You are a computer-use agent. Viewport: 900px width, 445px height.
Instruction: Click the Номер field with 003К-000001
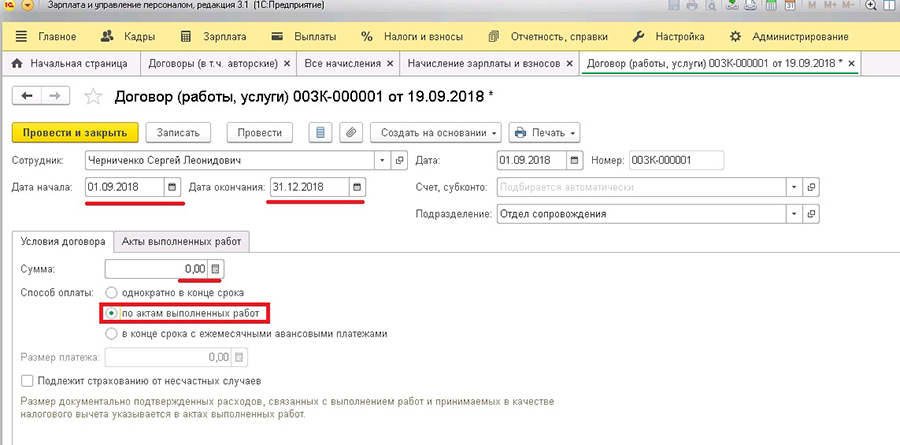(677, 161)
